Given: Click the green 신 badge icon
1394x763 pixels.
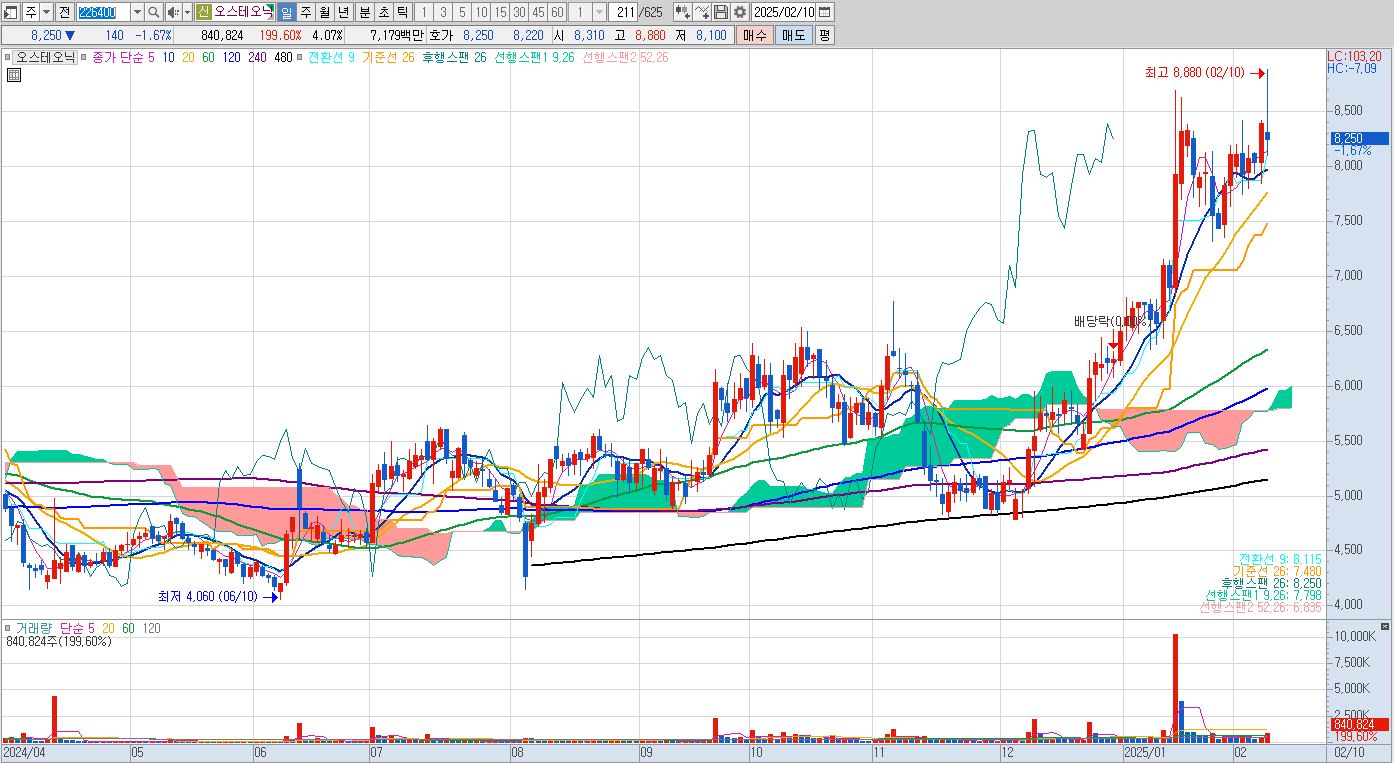Looking at the screenshot, I should click(203, 12).
